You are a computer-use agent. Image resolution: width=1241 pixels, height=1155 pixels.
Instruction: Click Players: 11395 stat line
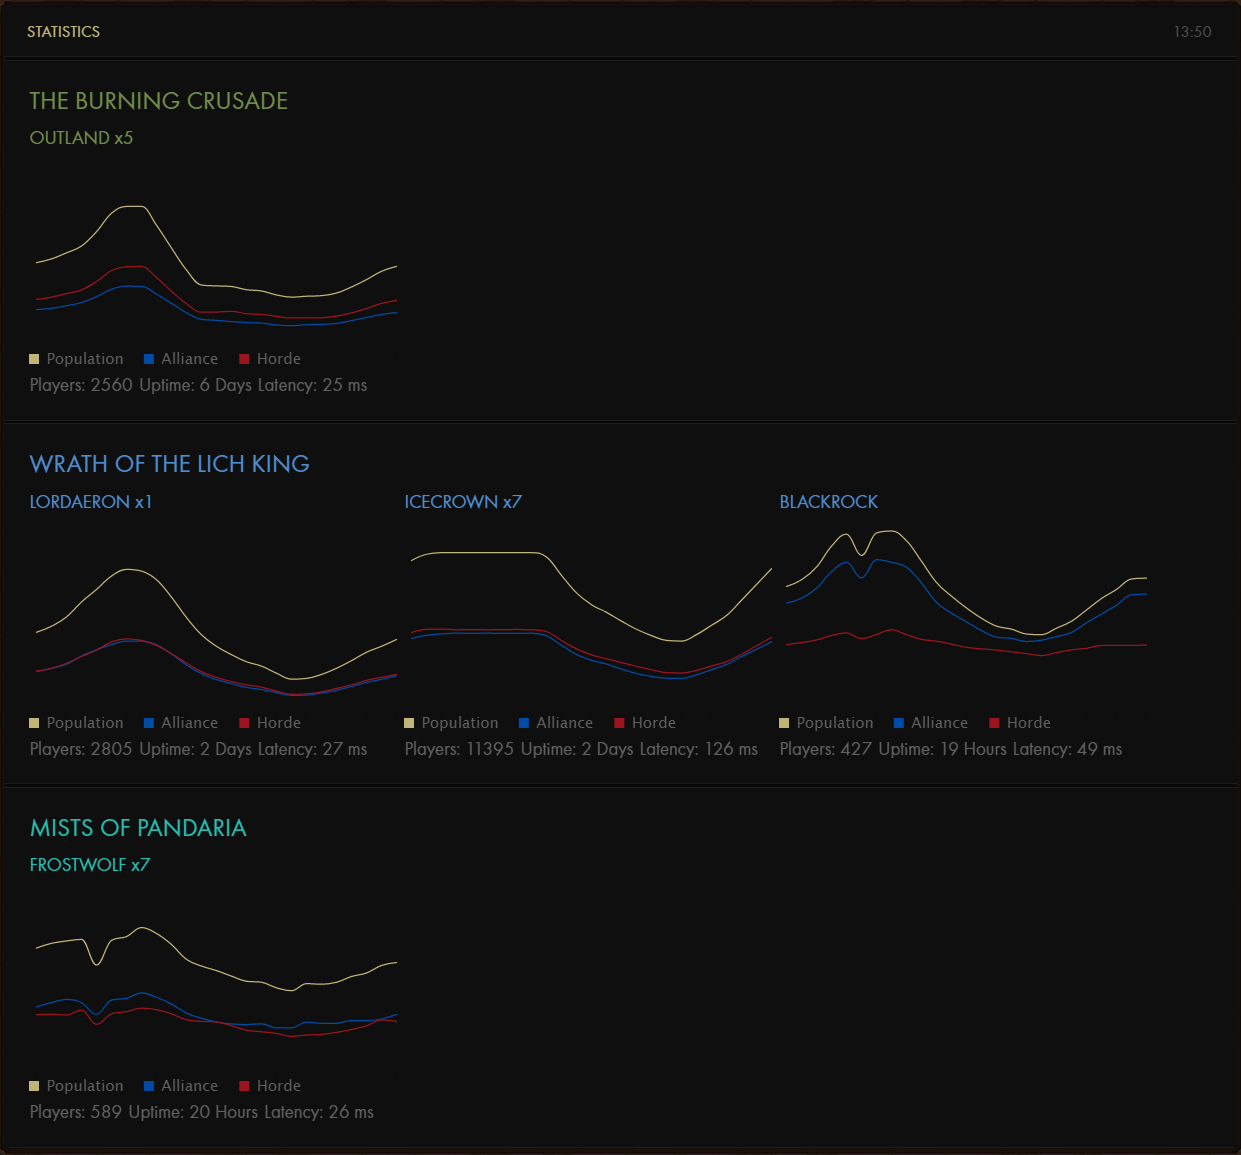click(581, 749)
